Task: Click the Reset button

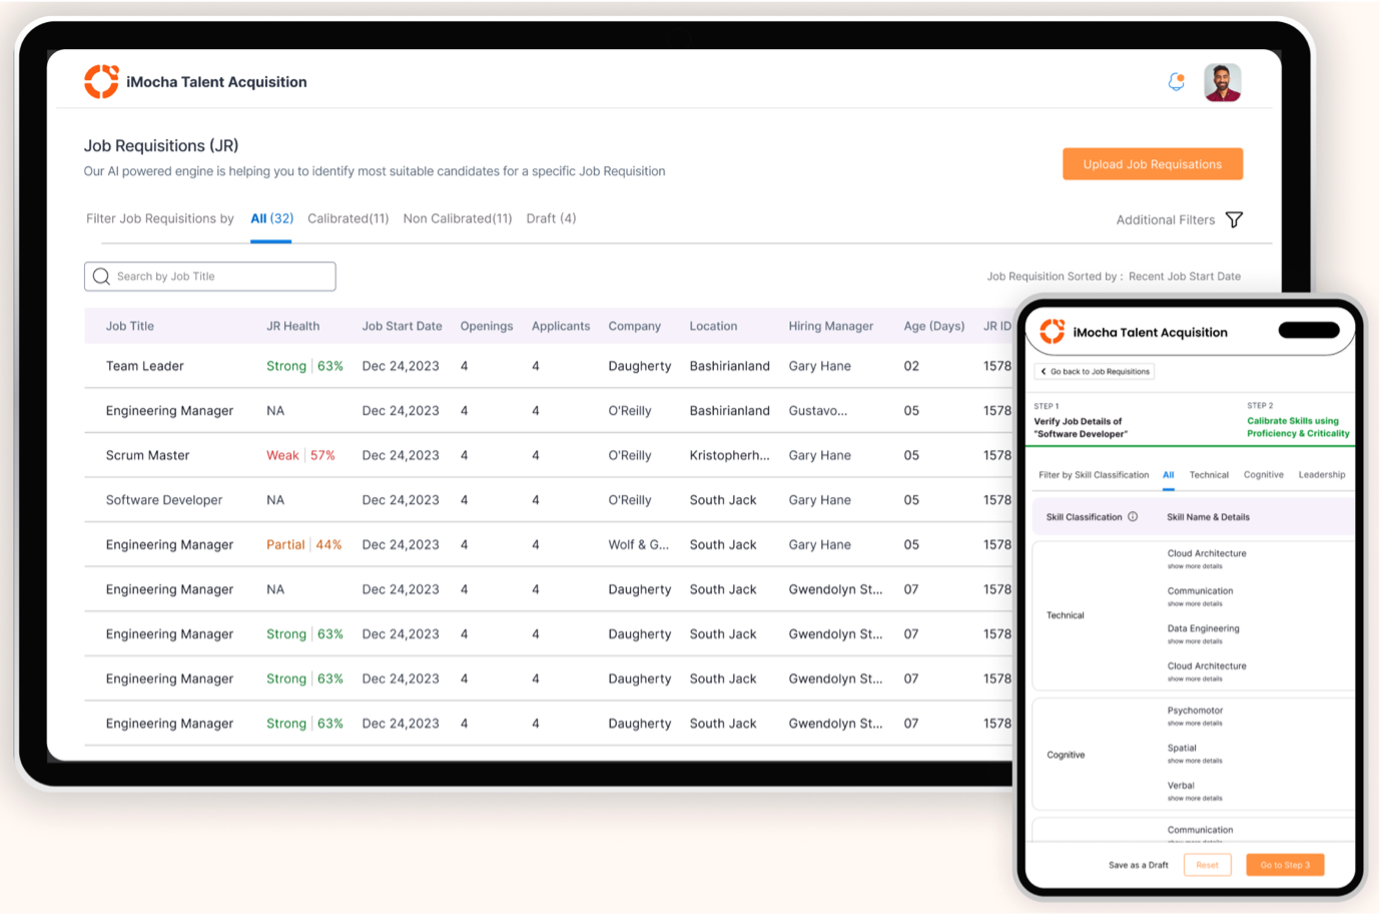Action: pyautogui.click(x=1207, y=865)
